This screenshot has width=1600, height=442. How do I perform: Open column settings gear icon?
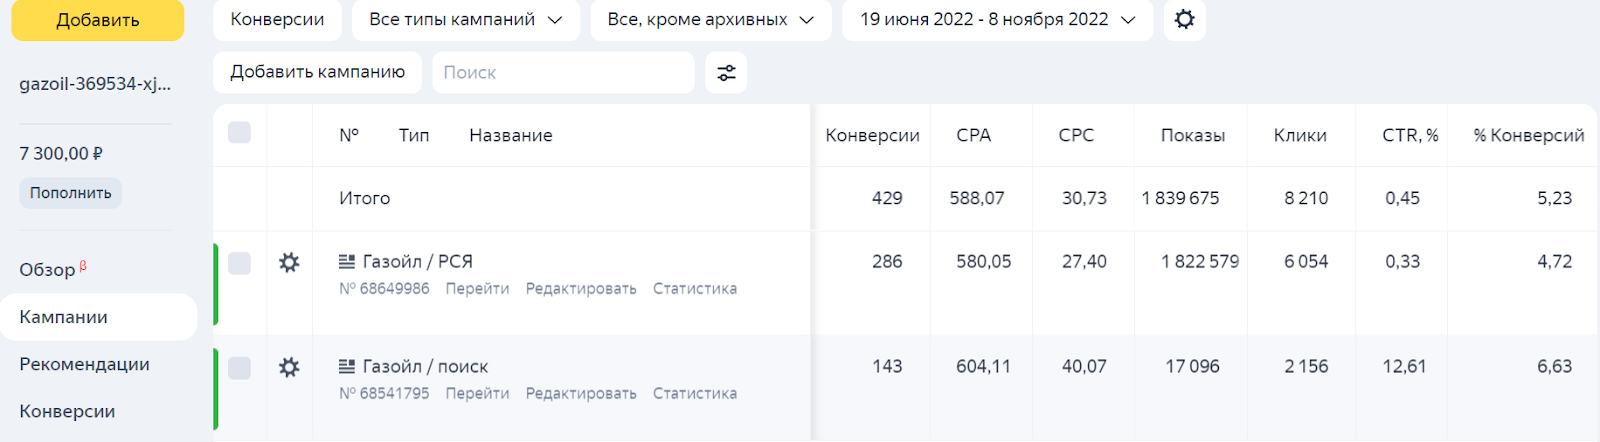pos(1184,20)
